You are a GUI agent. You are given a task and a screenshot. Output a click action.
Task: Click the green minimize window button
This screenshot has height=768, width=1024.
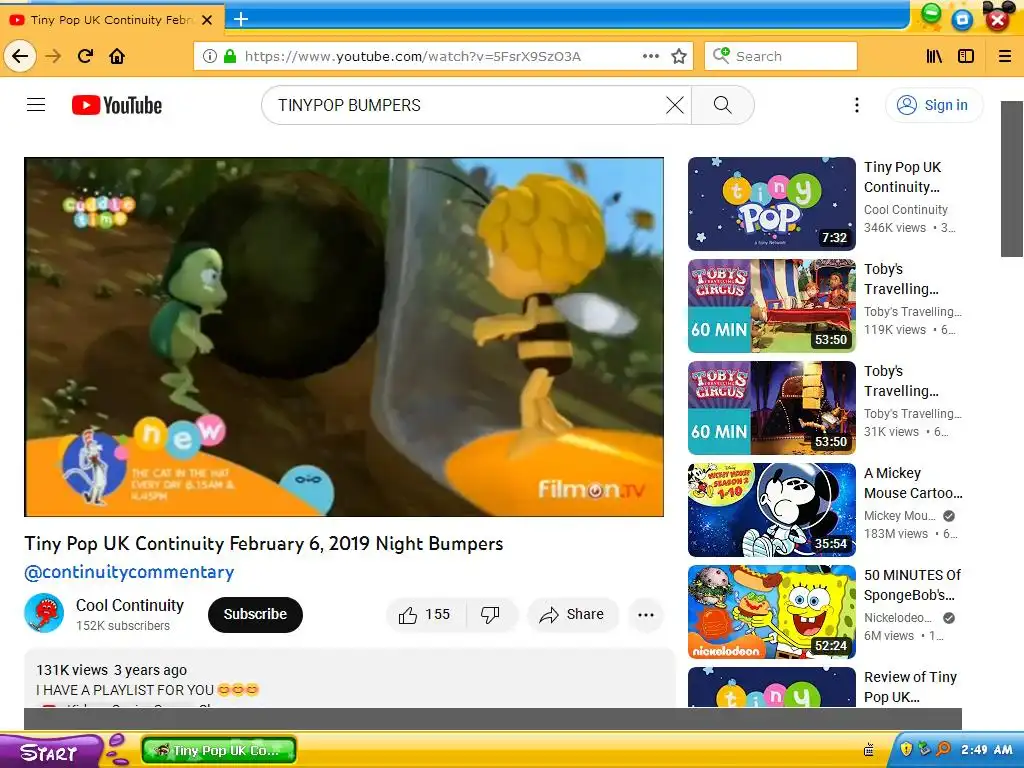tap(932, 13)
